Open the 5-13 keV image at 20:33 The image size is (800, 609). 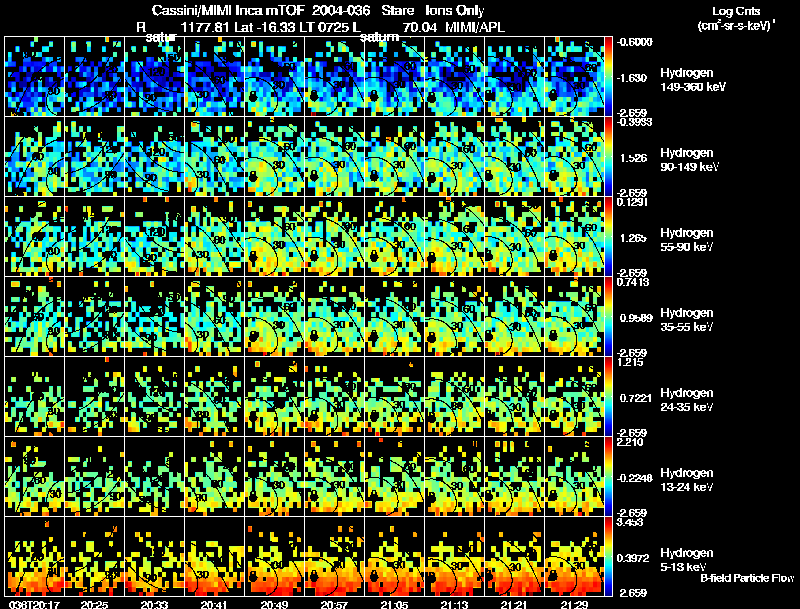[x=155, y=557]
